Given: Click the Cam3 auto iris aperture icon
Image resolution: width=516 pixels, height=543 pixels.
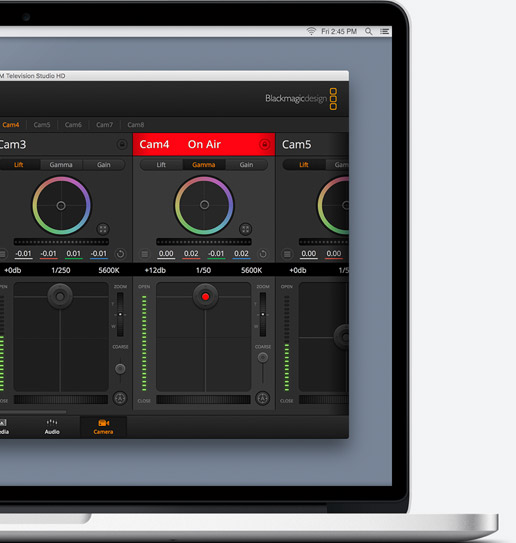Looking at the screenshot, I should coord(120,398).
